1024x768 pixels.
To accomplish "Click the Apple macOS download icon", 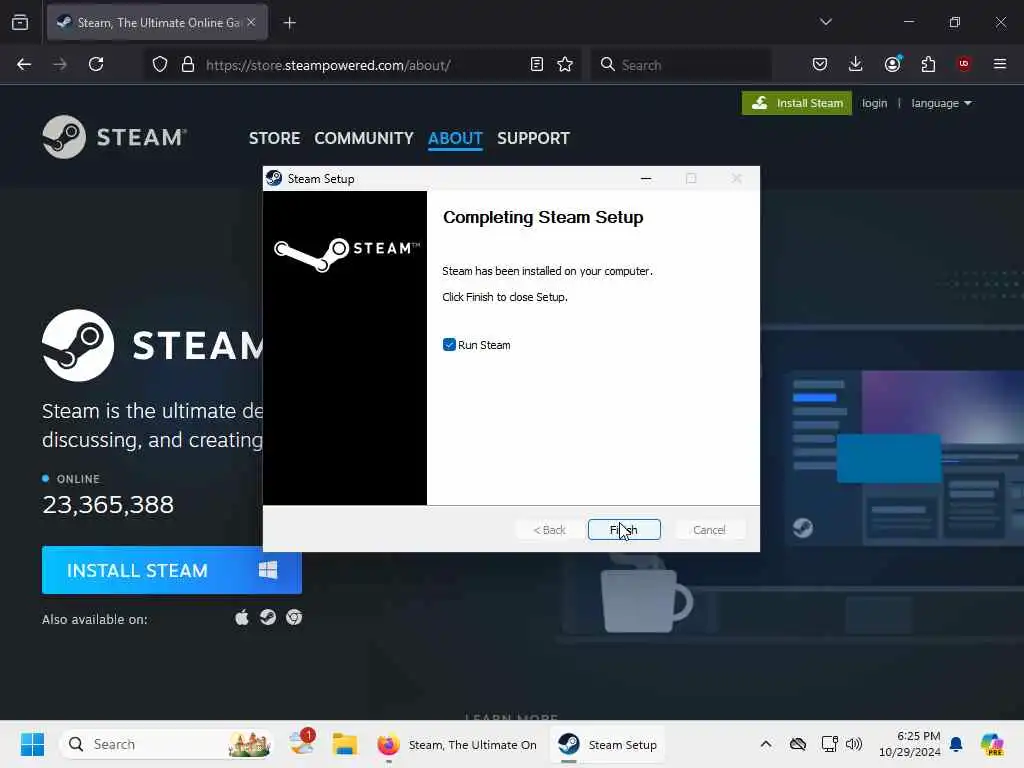I will (242, 618).
